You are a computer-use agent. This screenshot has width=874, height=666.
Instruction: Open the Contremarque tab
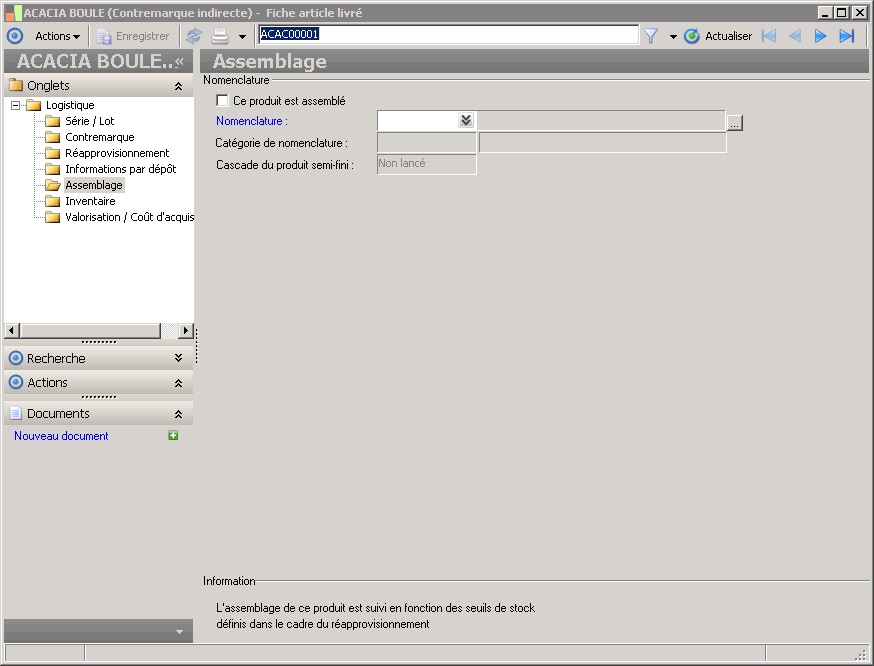click(x=100, y=137)
